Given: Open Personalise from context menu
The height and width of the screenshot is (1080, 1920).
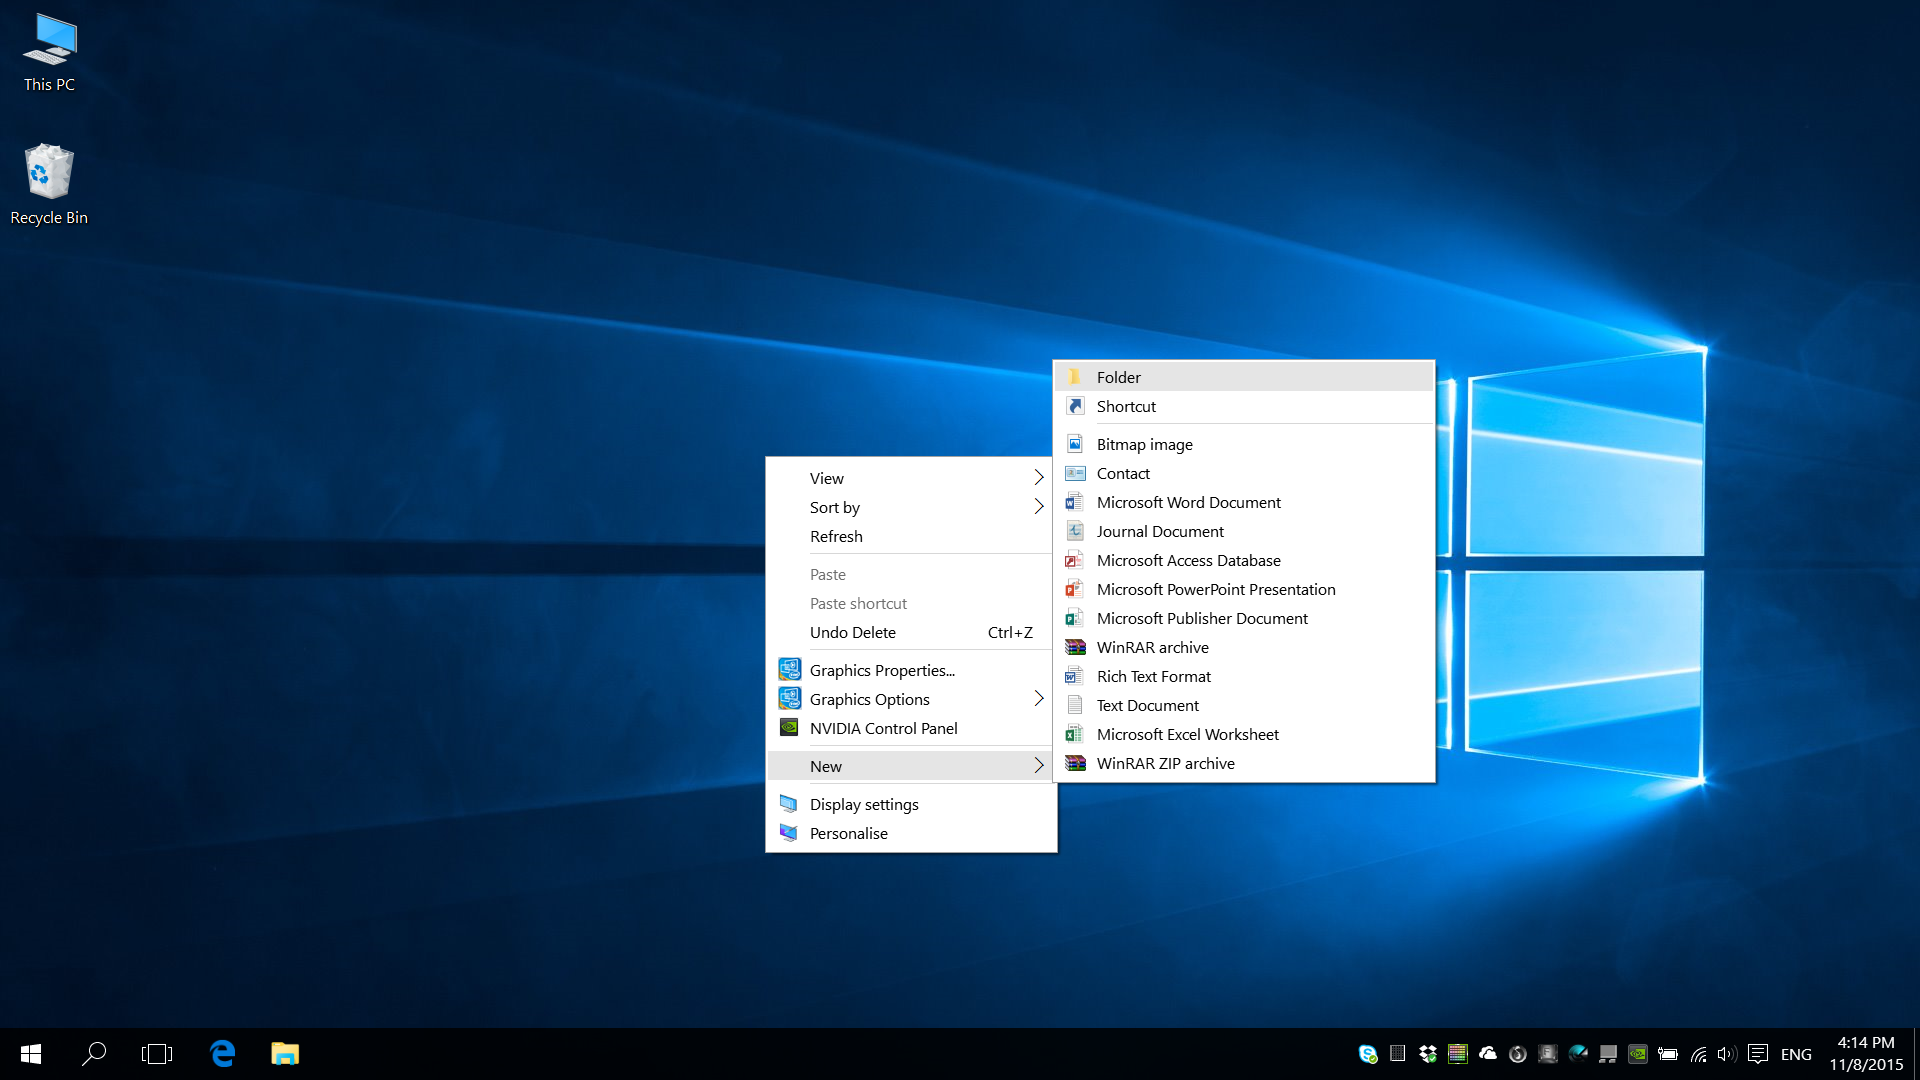Looking at the screenshot, I should 910,833.
